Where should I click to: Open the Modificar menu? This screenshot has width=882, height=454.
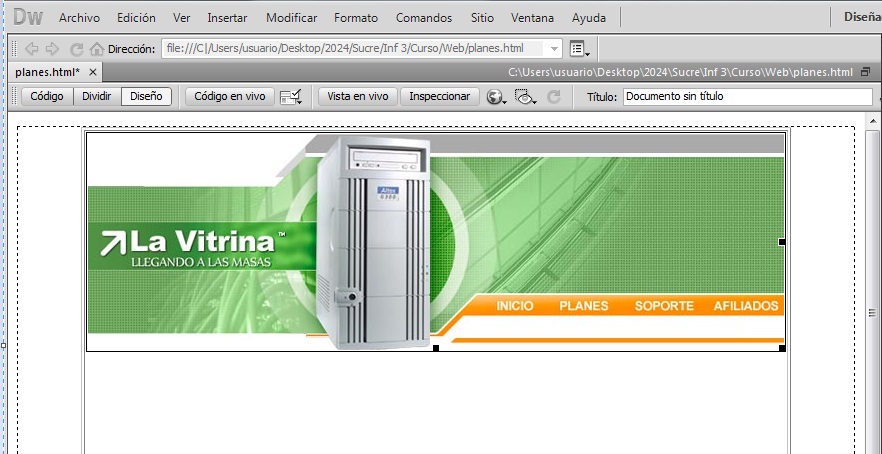click(291, 18)
